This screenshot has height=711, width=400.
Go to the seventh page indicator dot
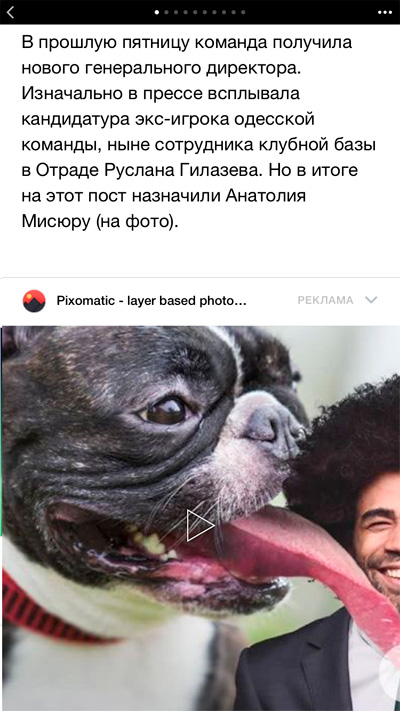[x=215, y=12]
